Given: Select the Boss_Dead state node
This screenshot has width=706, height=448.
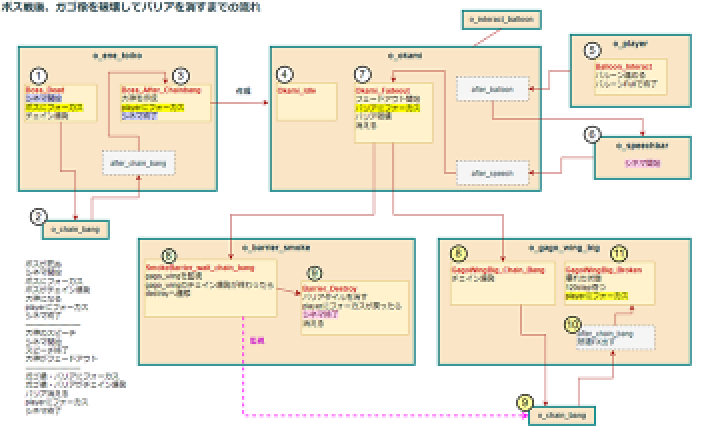Looking at the screenshot, I should [61, 104].
